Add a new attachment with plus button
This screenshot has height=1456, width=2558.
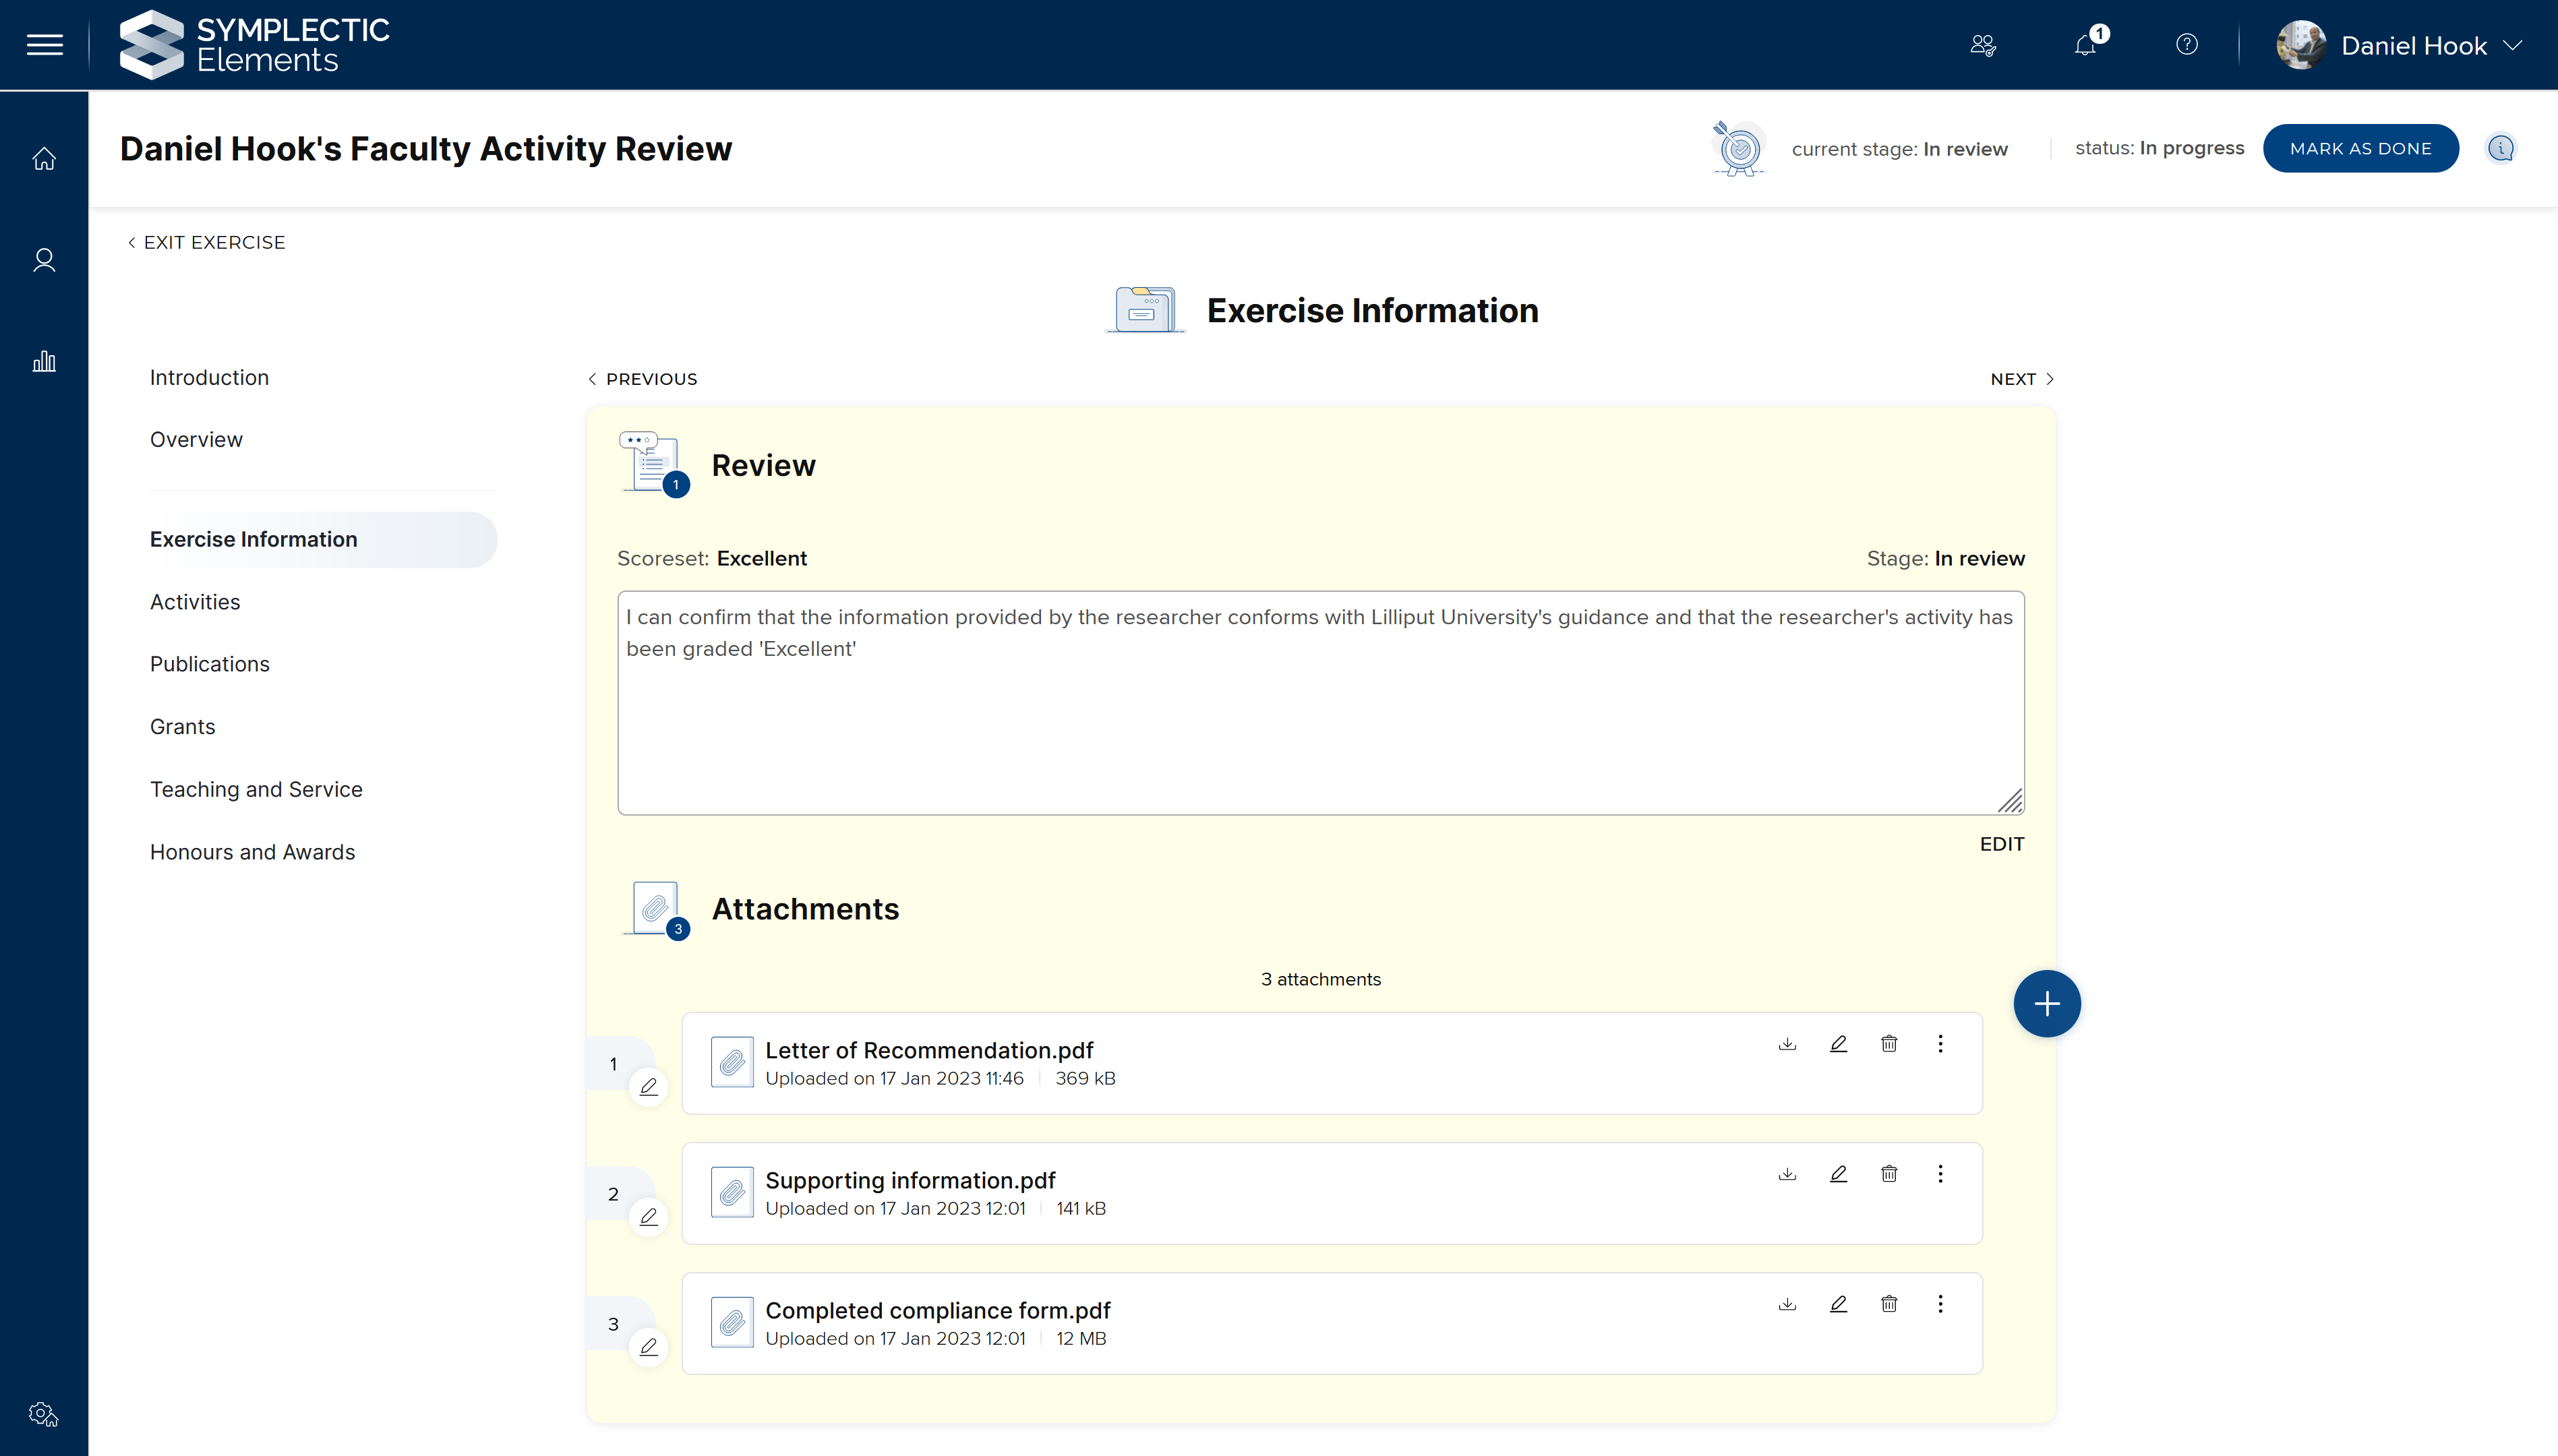[x=2046, y=1003]
